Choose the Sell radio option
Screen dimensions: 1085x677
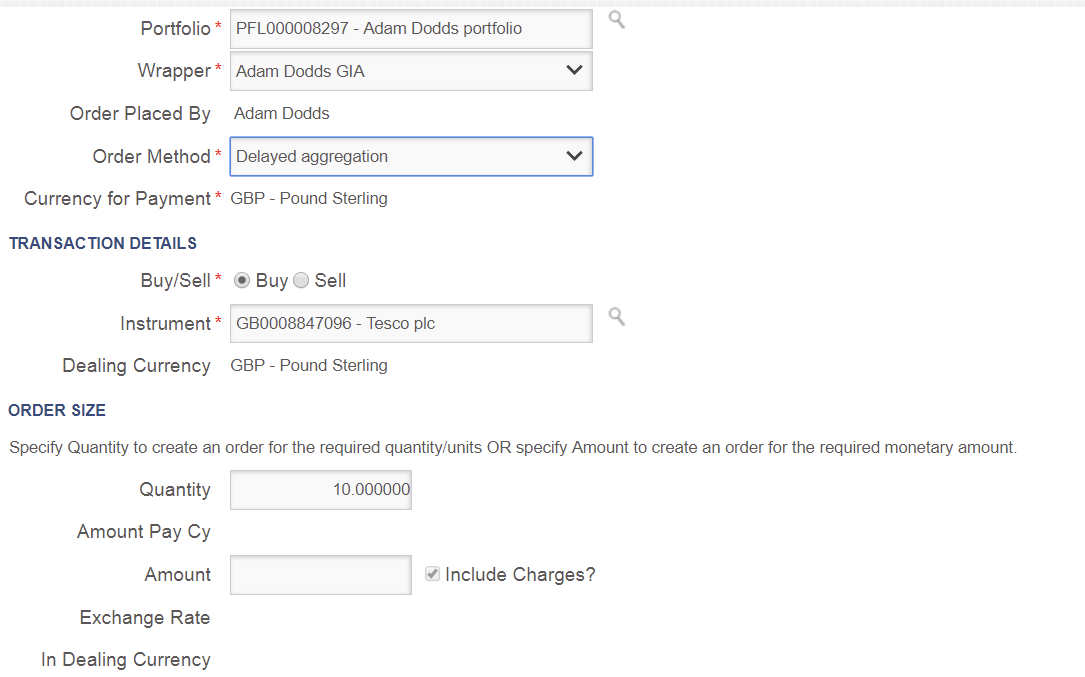[x=301, y=281]
